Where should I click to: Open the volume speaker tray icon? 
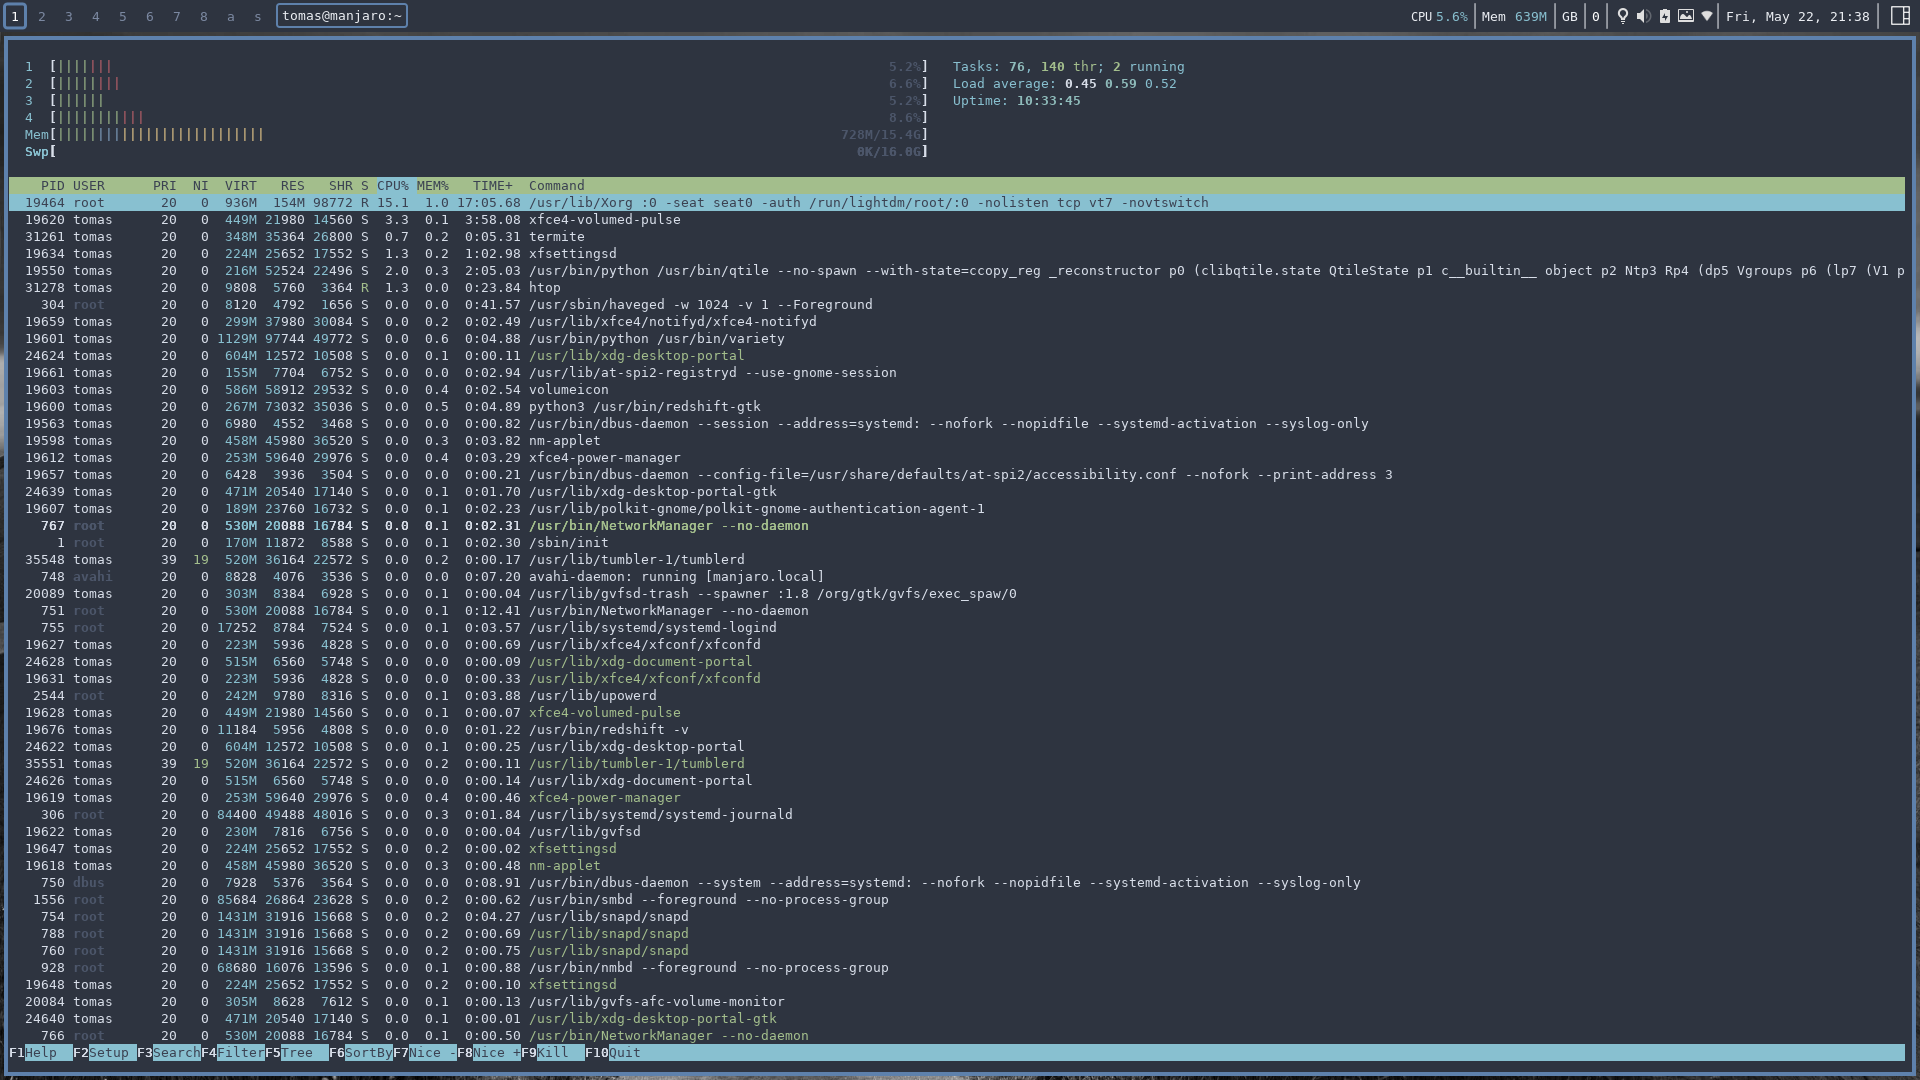coord(1643,16)
